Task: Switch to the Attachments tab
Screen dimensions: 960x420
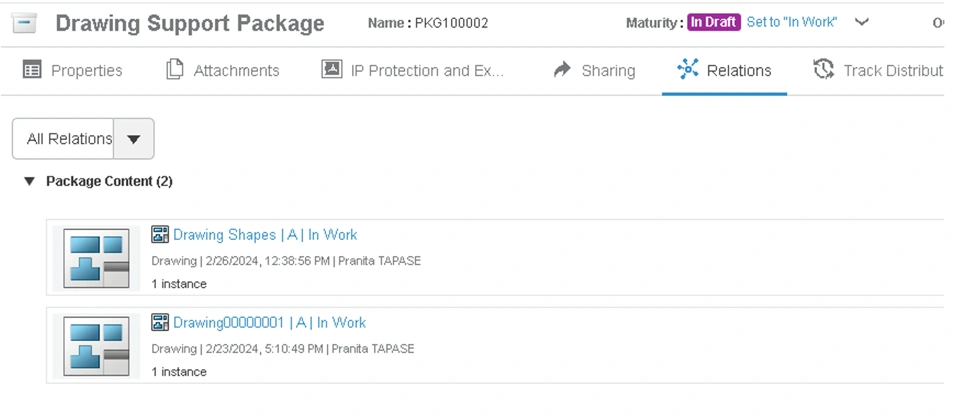Action: click(x=236, y=71)
